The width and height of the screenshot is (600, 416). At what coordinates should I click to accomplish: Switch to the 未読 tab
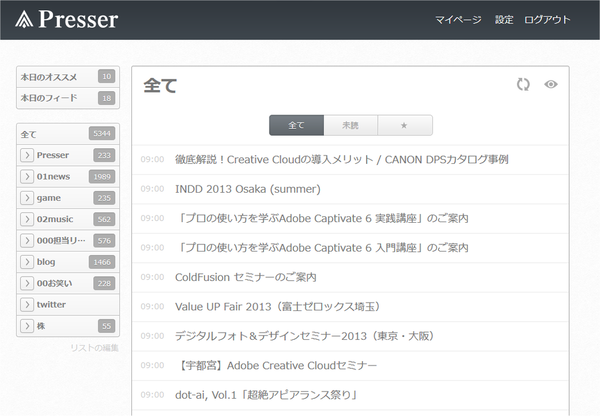(351, 125)
